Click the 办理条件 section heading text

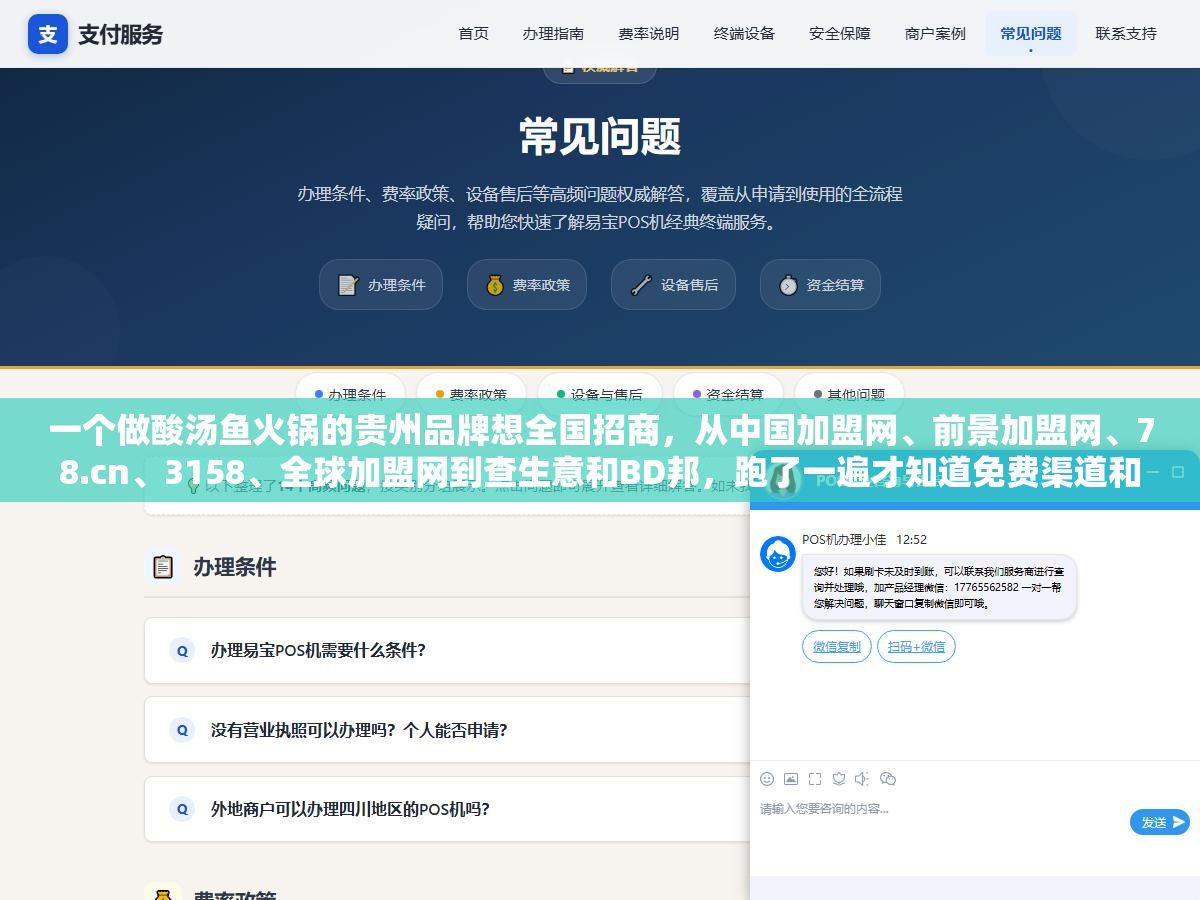click(x=234, y=567)
